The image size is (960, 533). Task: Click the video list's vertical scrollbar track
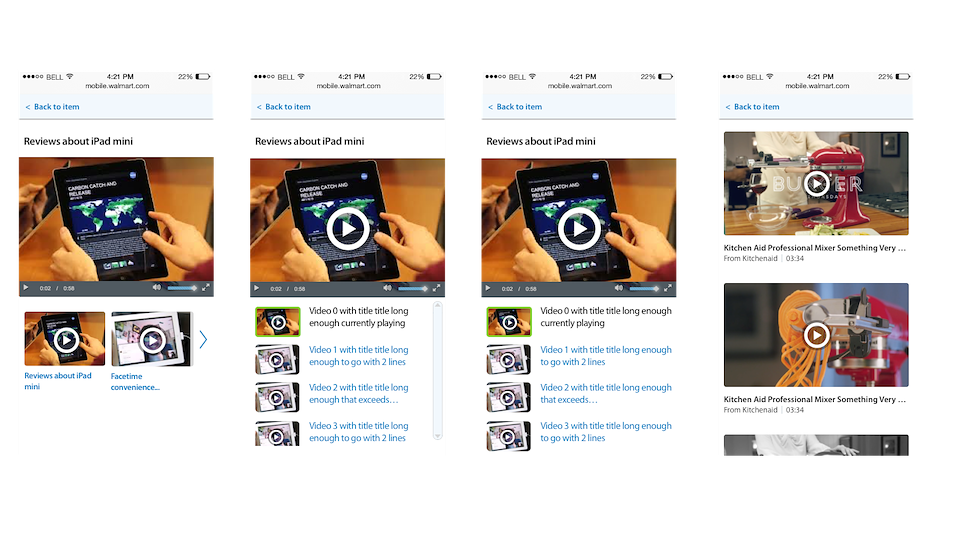(x=437, y=370)
